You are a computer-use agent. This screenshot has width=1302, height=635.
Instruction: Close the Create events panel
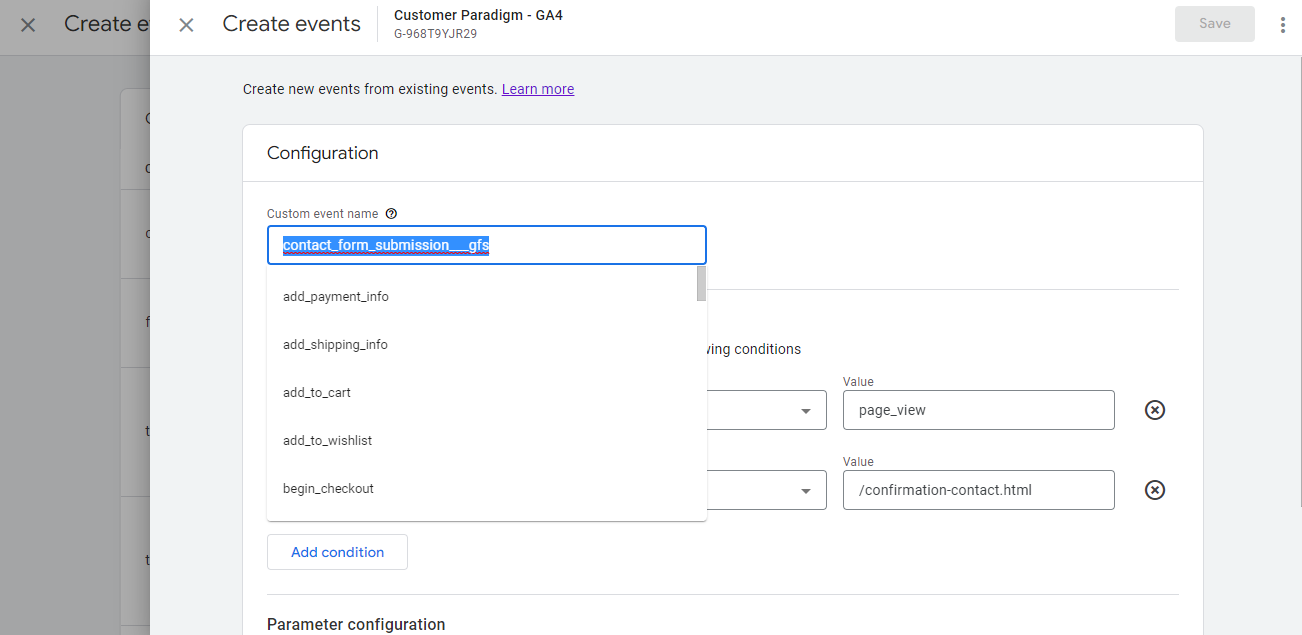tap(186, 25)
